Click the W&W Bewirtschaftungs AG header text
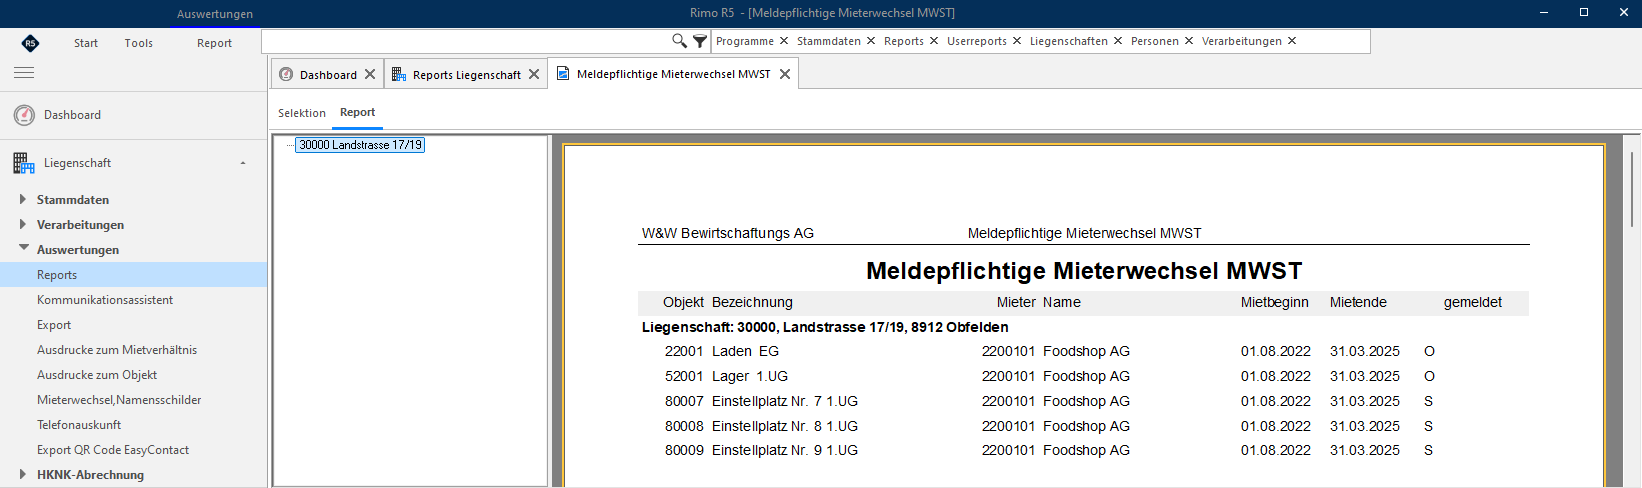The image size is (1642, 488). pyautogui.click(x=728, y=233)
